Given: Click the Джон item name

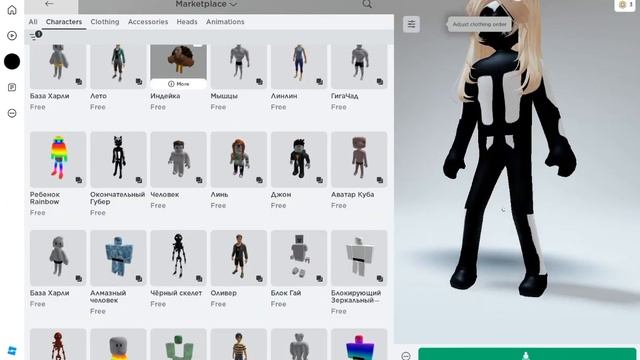Looking at the screenshot, I should point(281,195).
